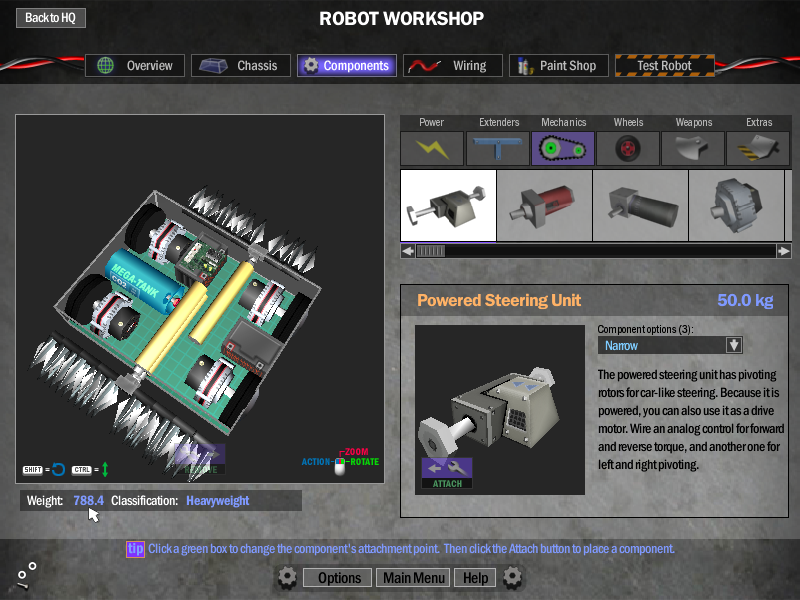Click the Remove component button in the robot view
The image size is (800, 600).
tap(200, 459)
